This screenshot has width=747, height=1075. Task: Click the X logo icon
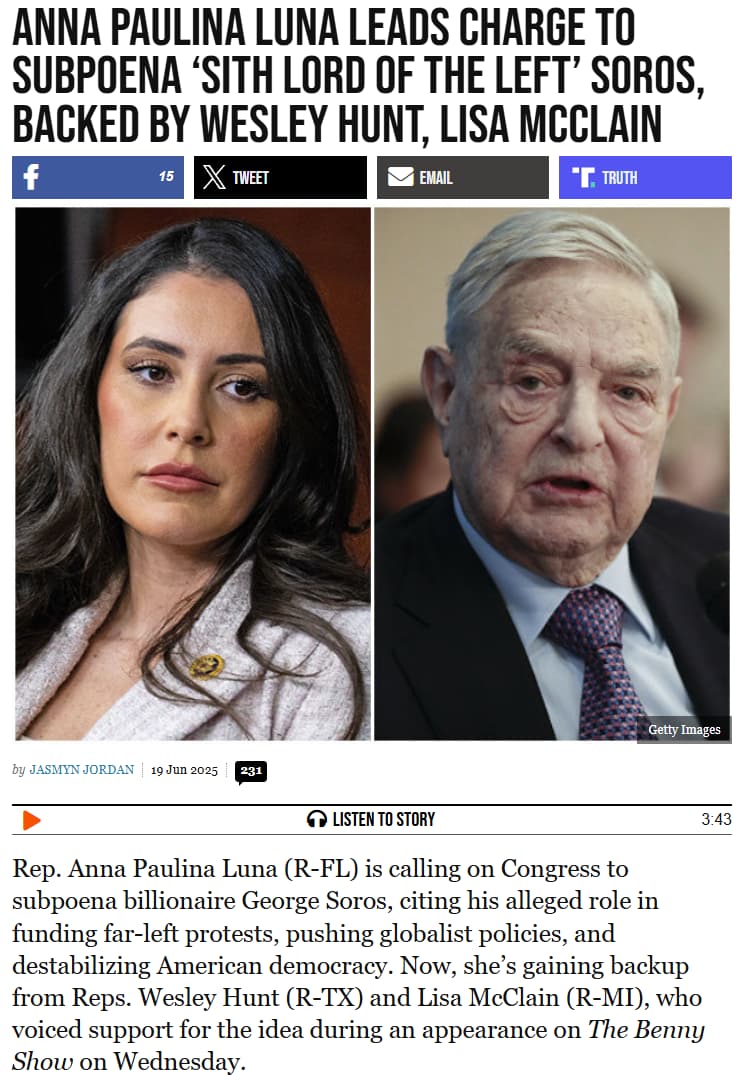coord(214,178)
